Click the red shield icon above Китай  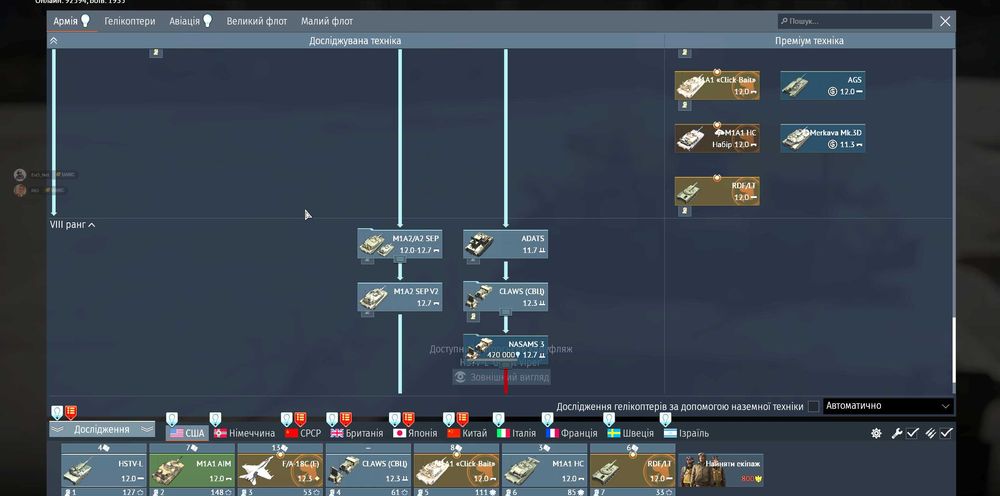pyautogui.click(x=462, y=419)
